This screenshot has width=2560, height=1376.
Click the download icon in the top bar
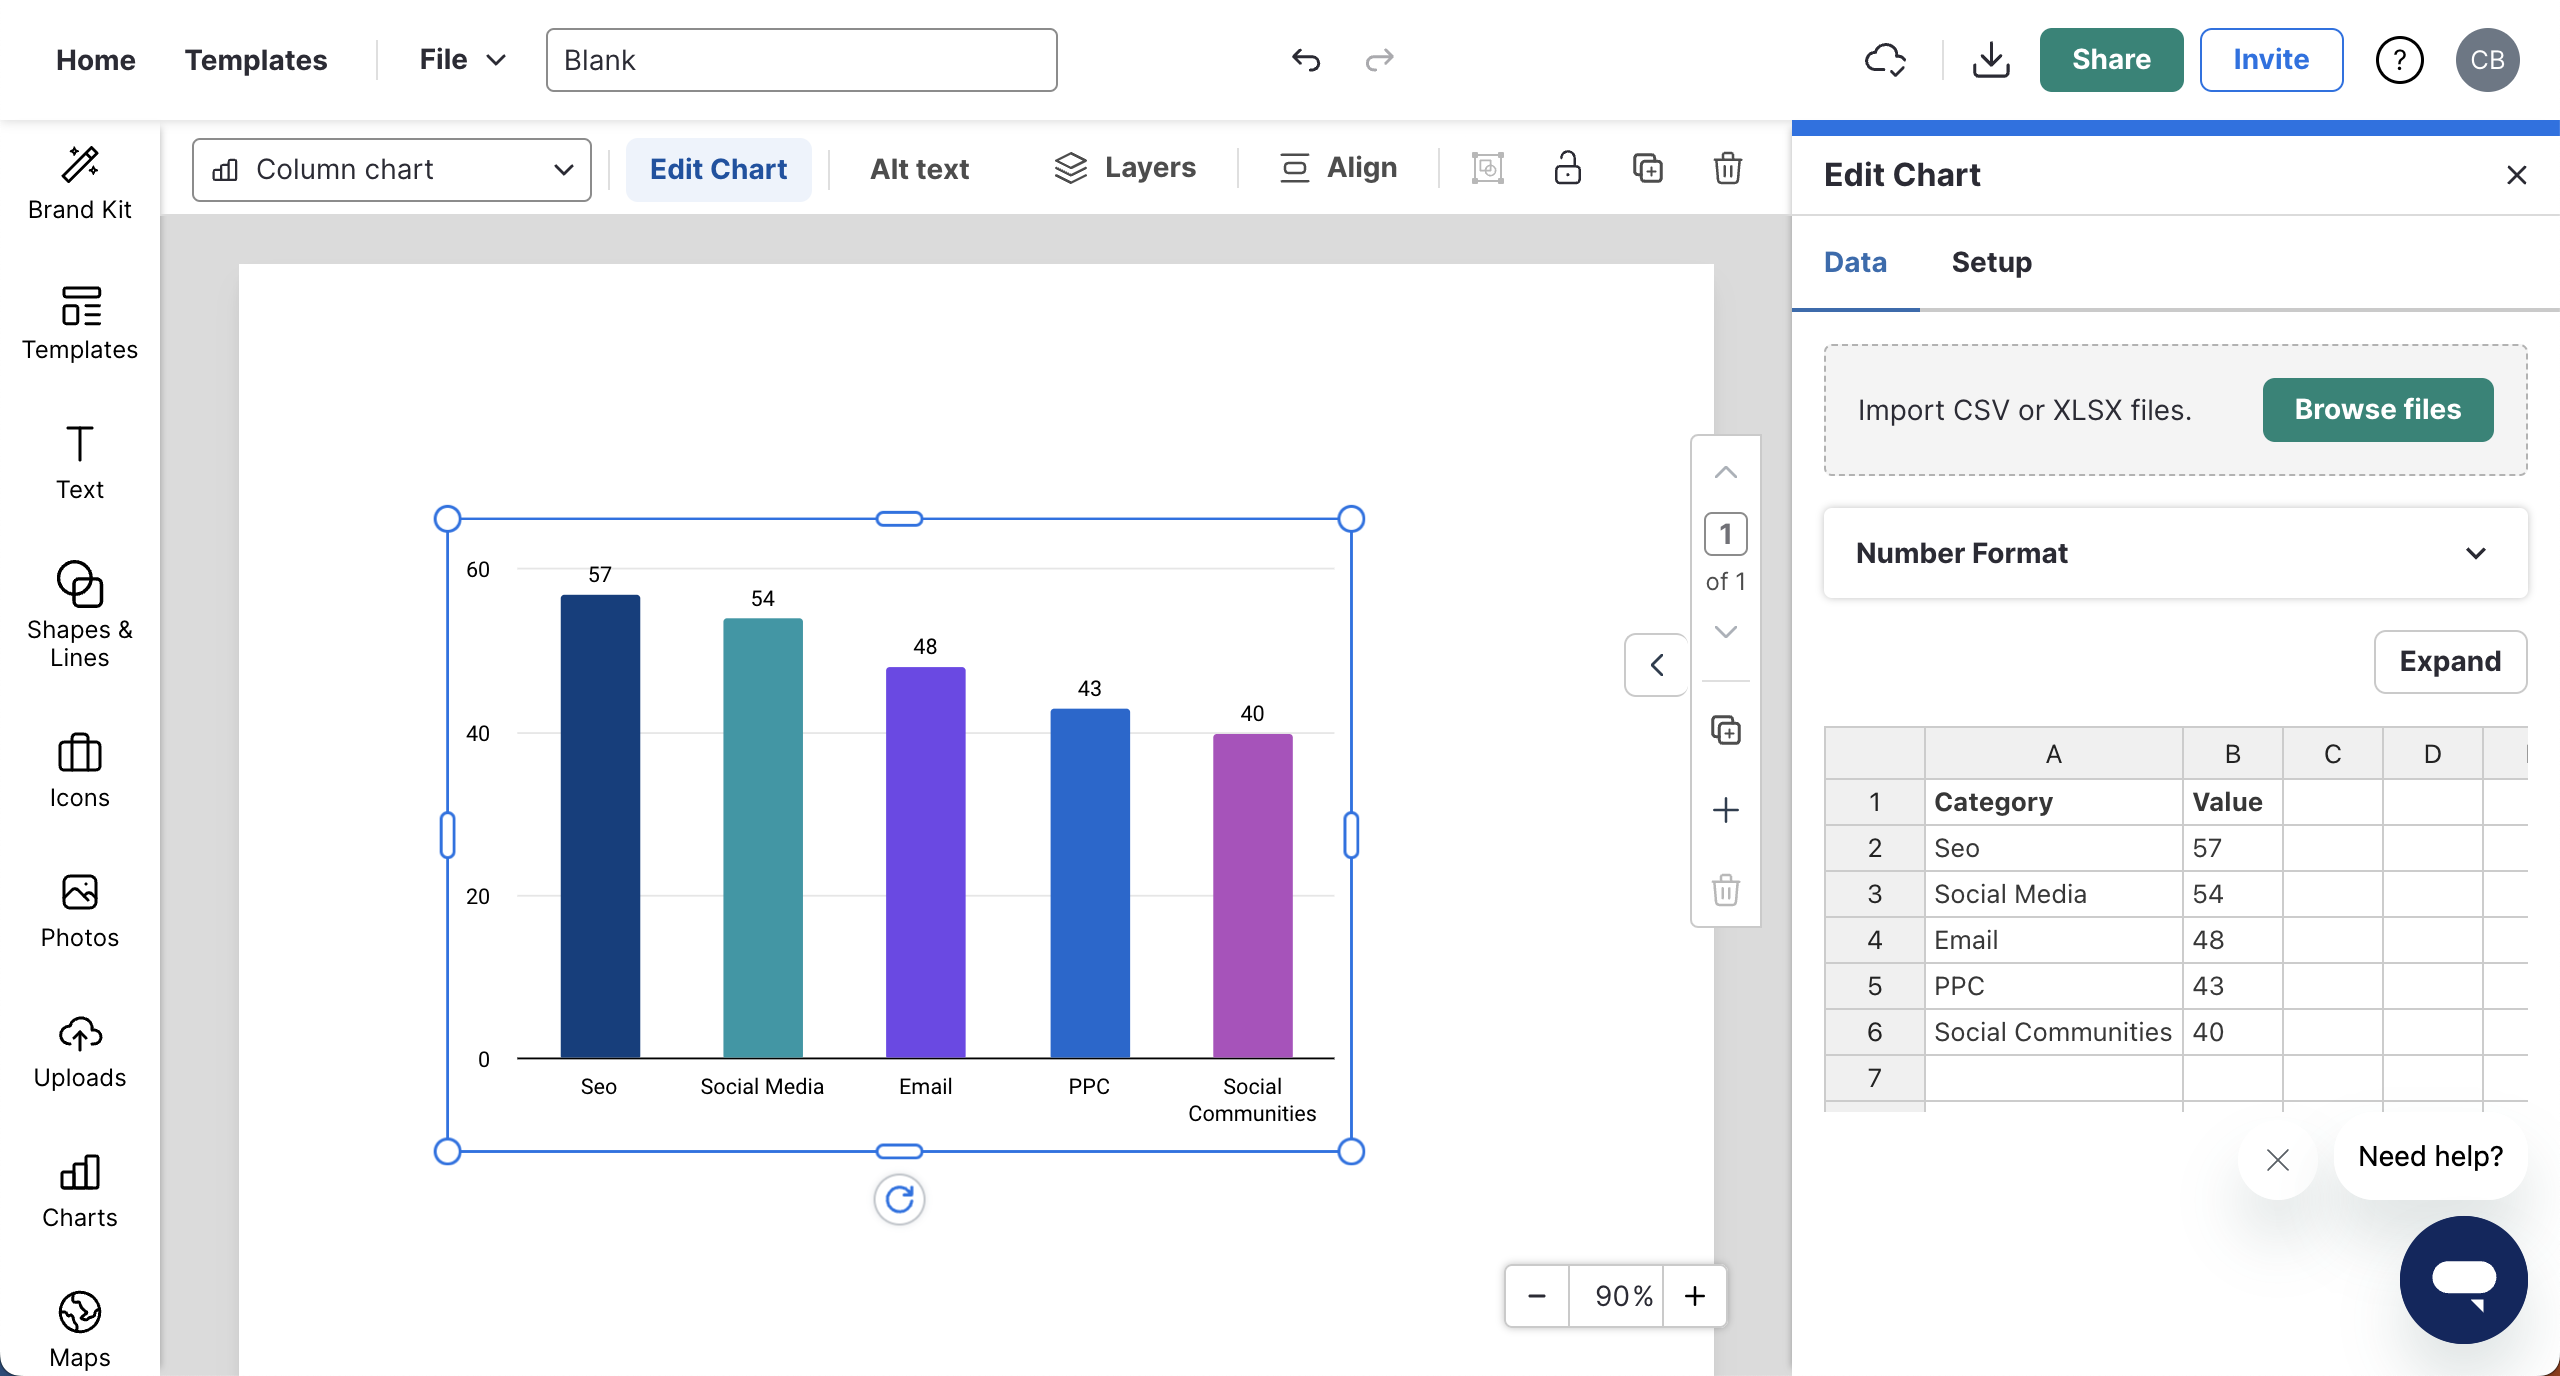(x=1990, y=60)
